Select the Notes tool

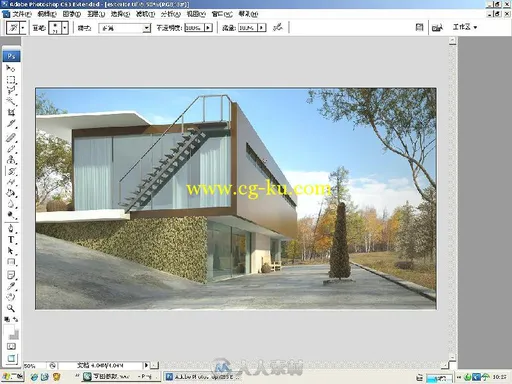click(x=11, y=275)
